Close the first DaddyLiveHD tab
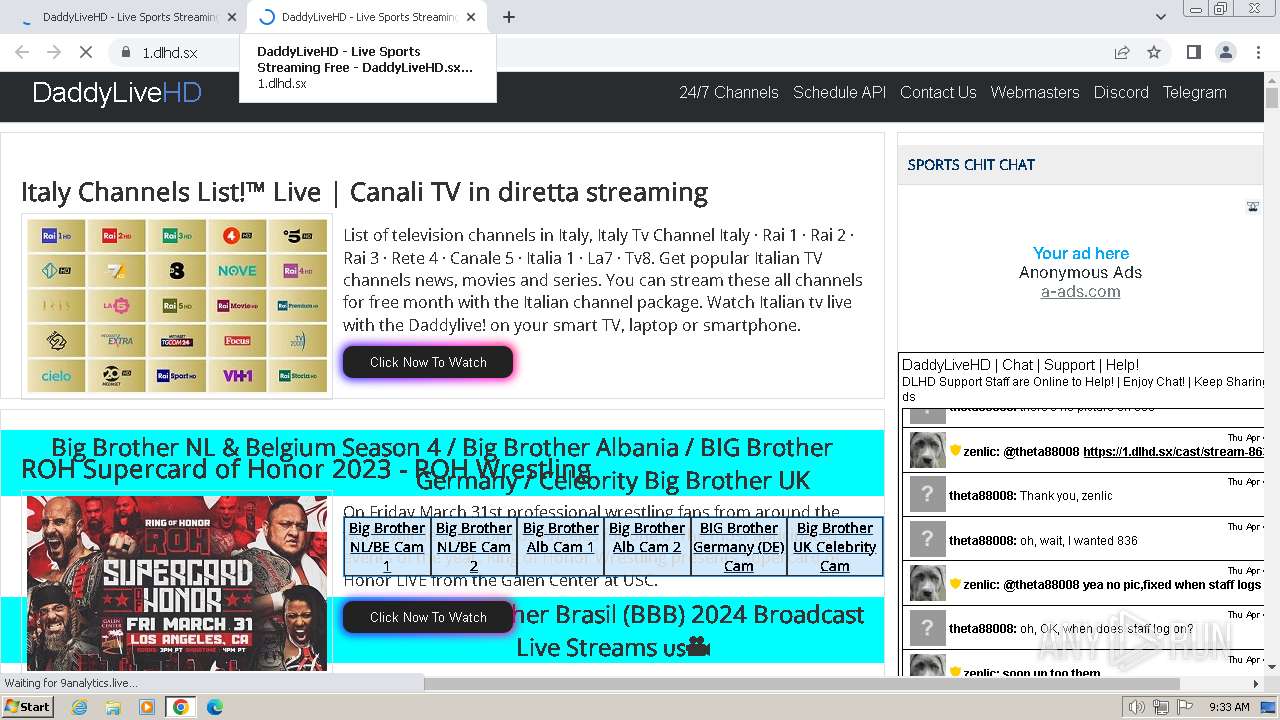 [232, 17]
